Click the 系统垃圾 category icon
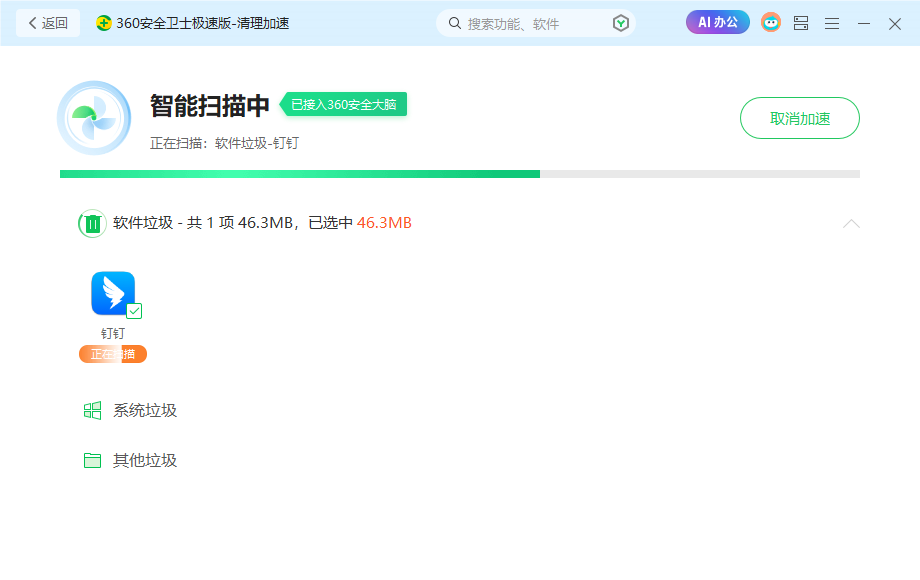The width and height of the screenshot is (920, 580). click(x=93, y=410)
